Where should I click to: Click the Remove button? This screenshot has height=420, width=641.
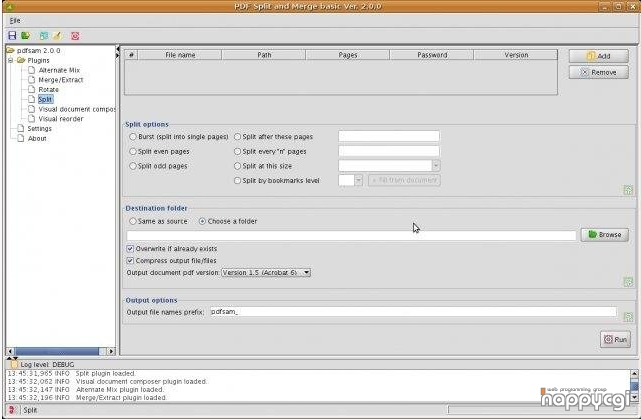(x=598, y=72)
